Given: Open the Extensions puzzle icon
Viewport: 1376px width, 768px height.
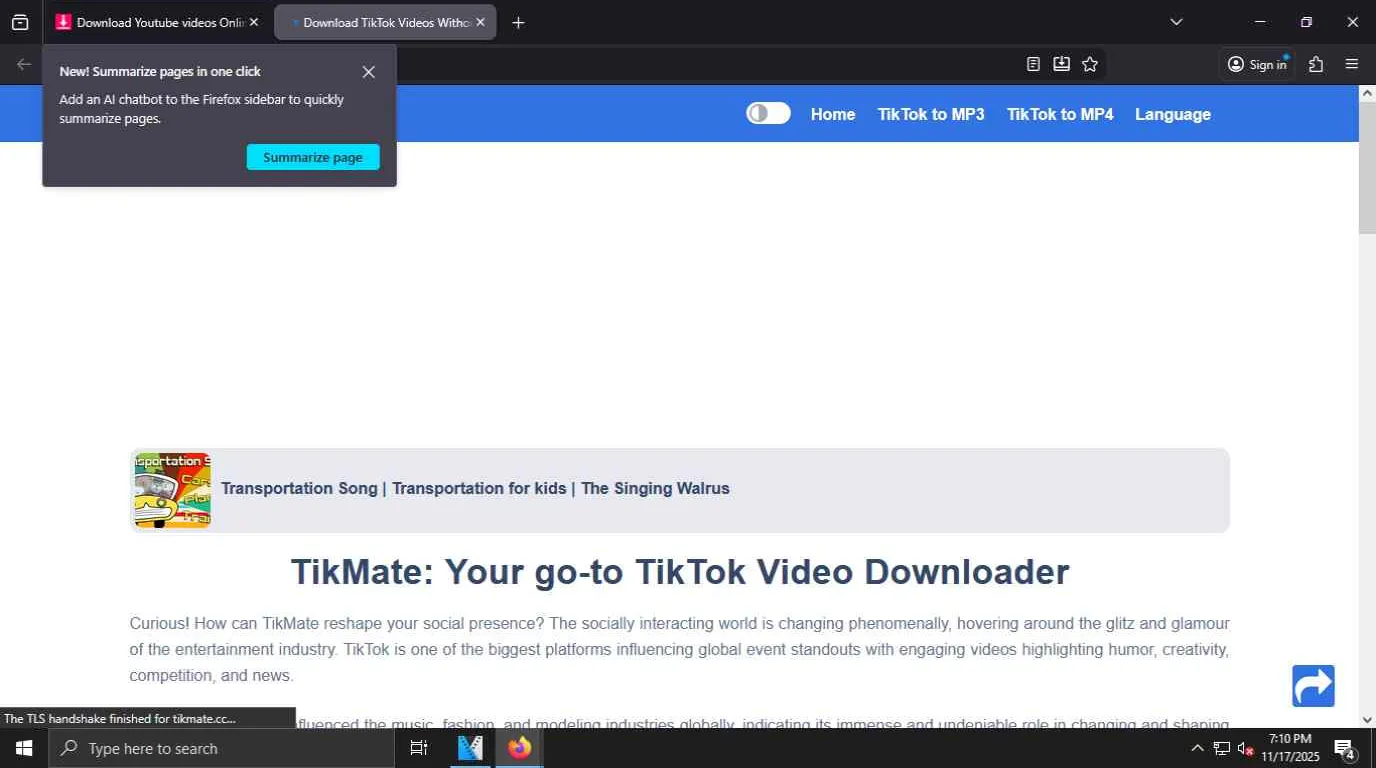Looking at the screenshot, I should pyautogui.click(x=1316, y=64).
